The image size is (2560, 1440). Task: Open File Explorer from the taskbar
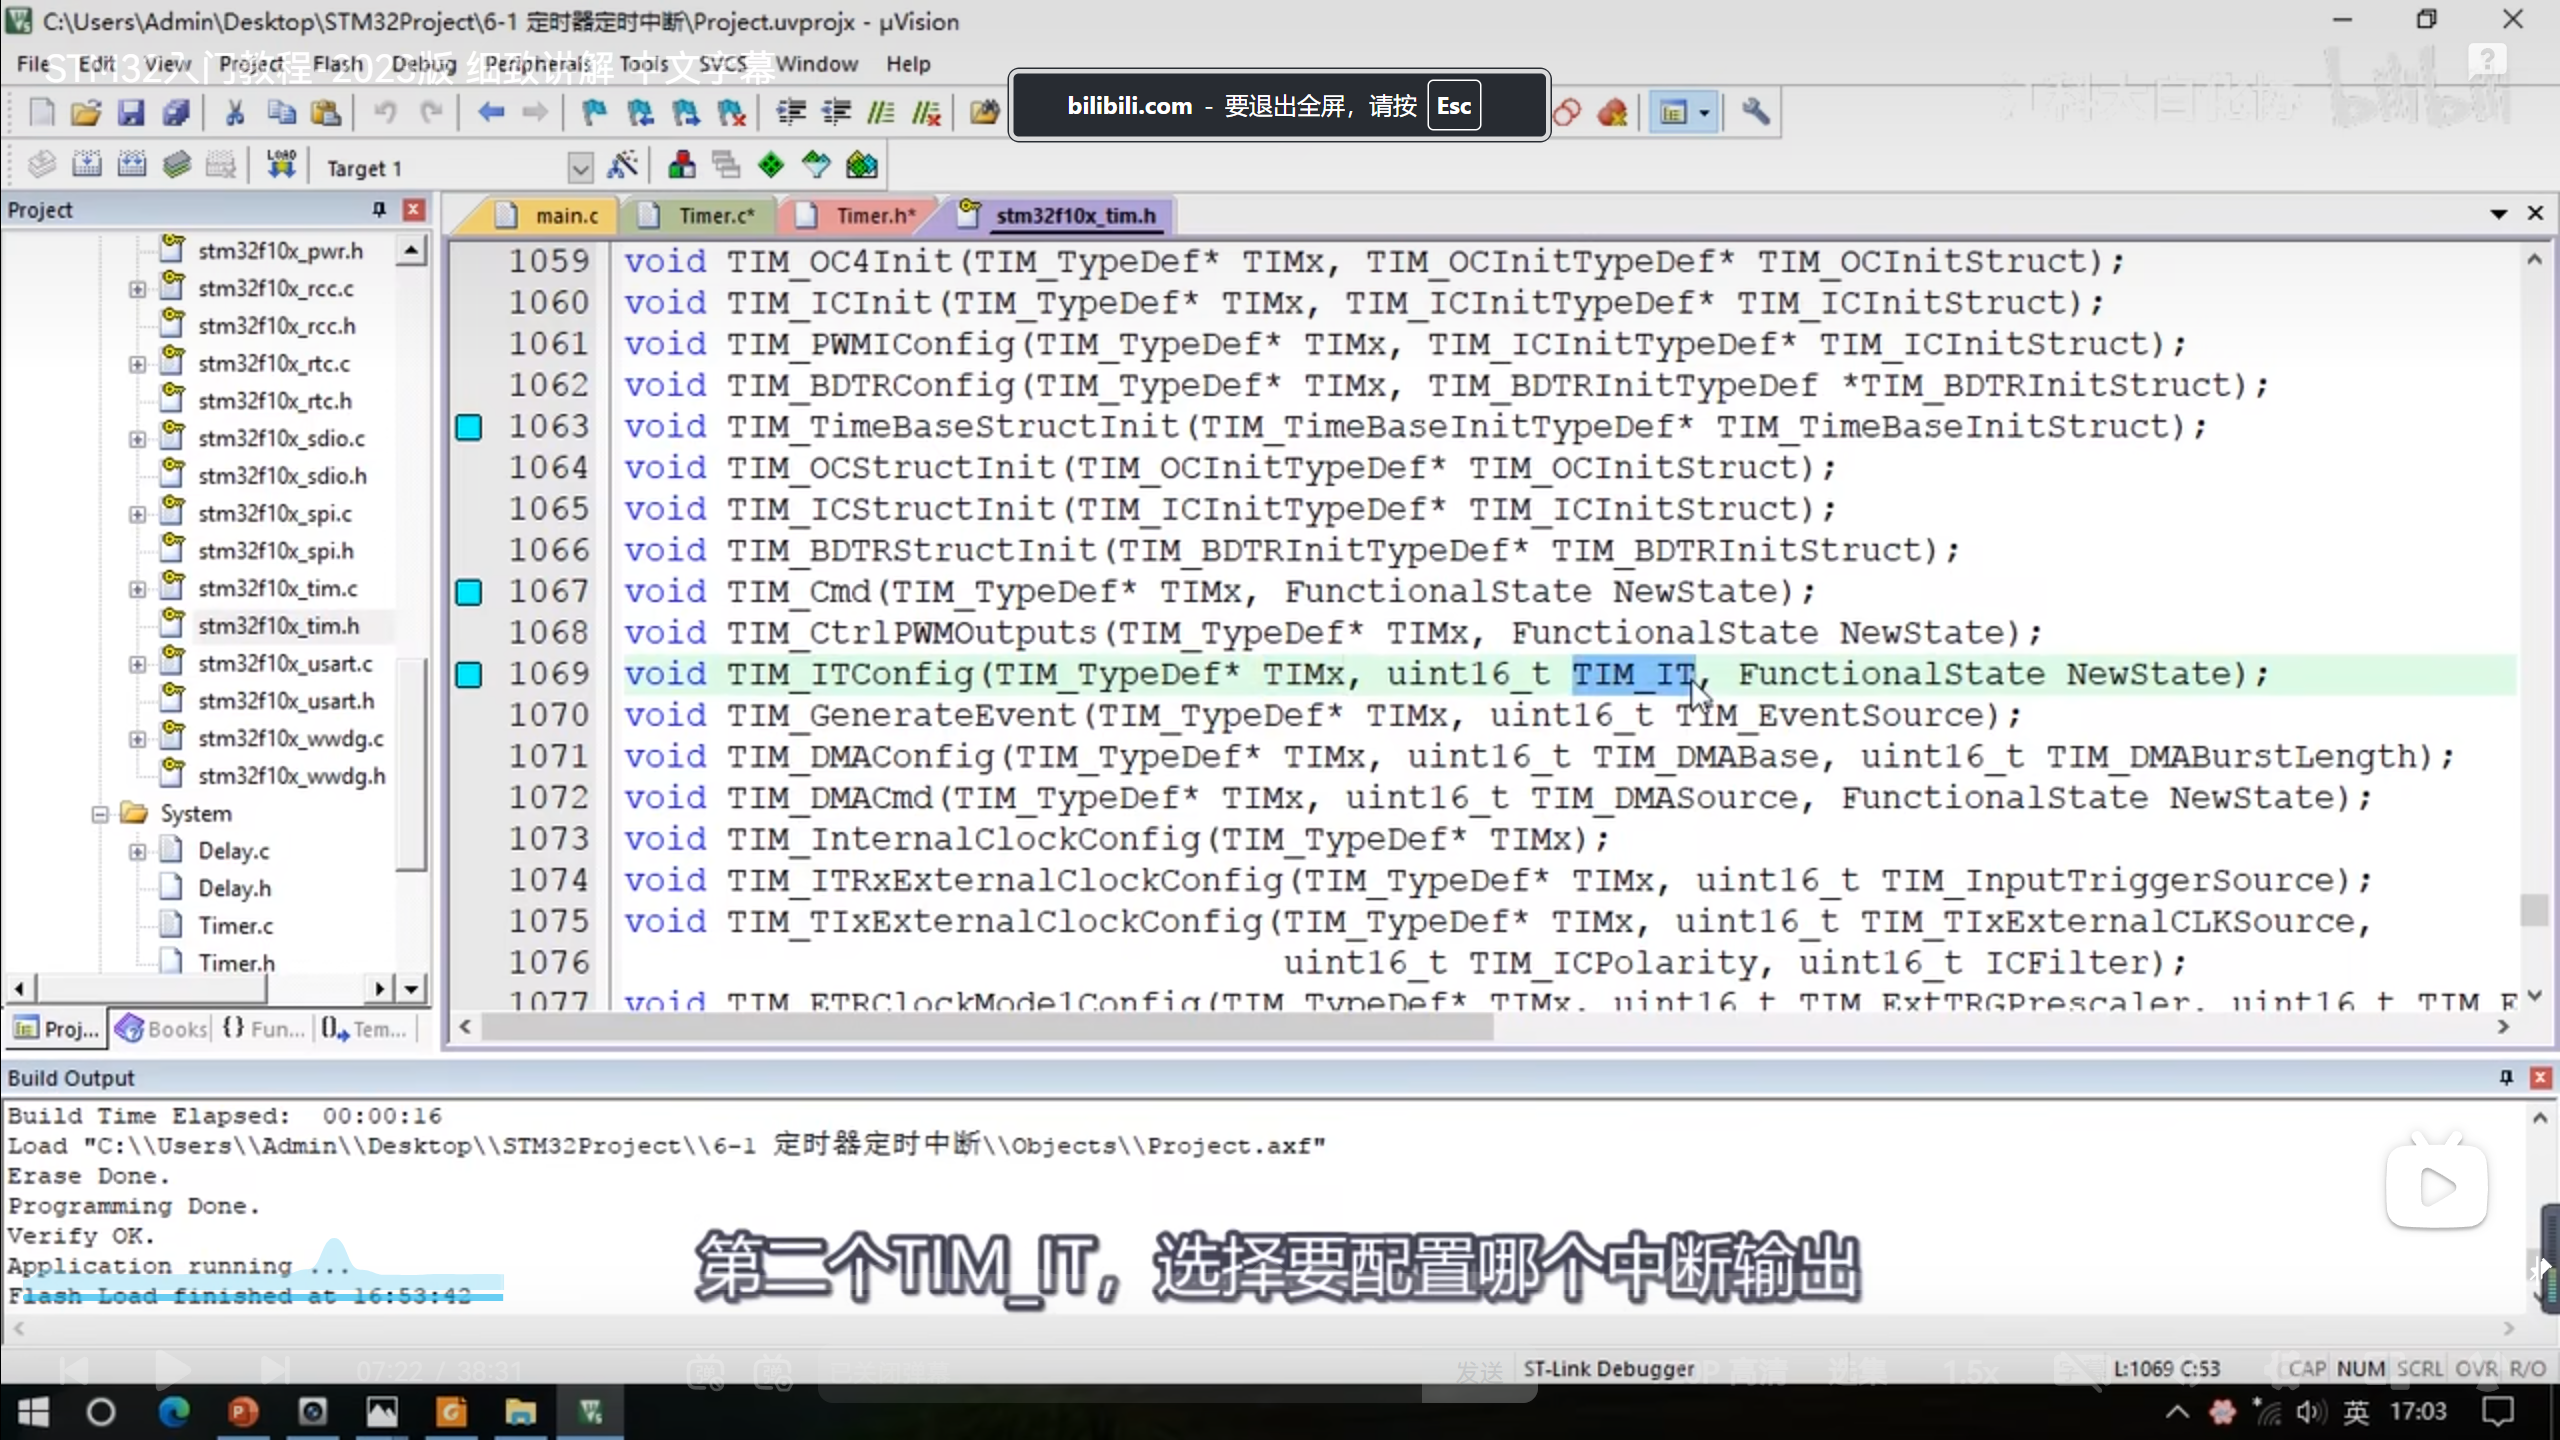click(x=520, y=1412)
